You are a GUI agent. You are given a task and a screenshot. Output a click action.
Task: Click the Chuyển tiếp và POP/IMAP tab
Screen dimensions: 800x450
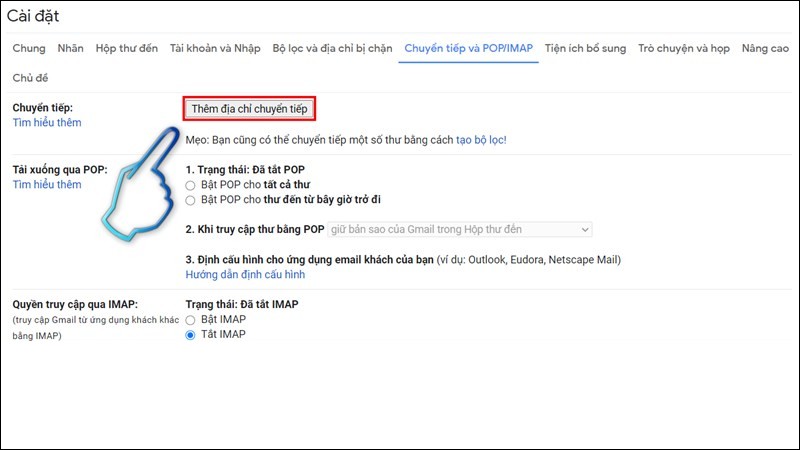point(468,47)
